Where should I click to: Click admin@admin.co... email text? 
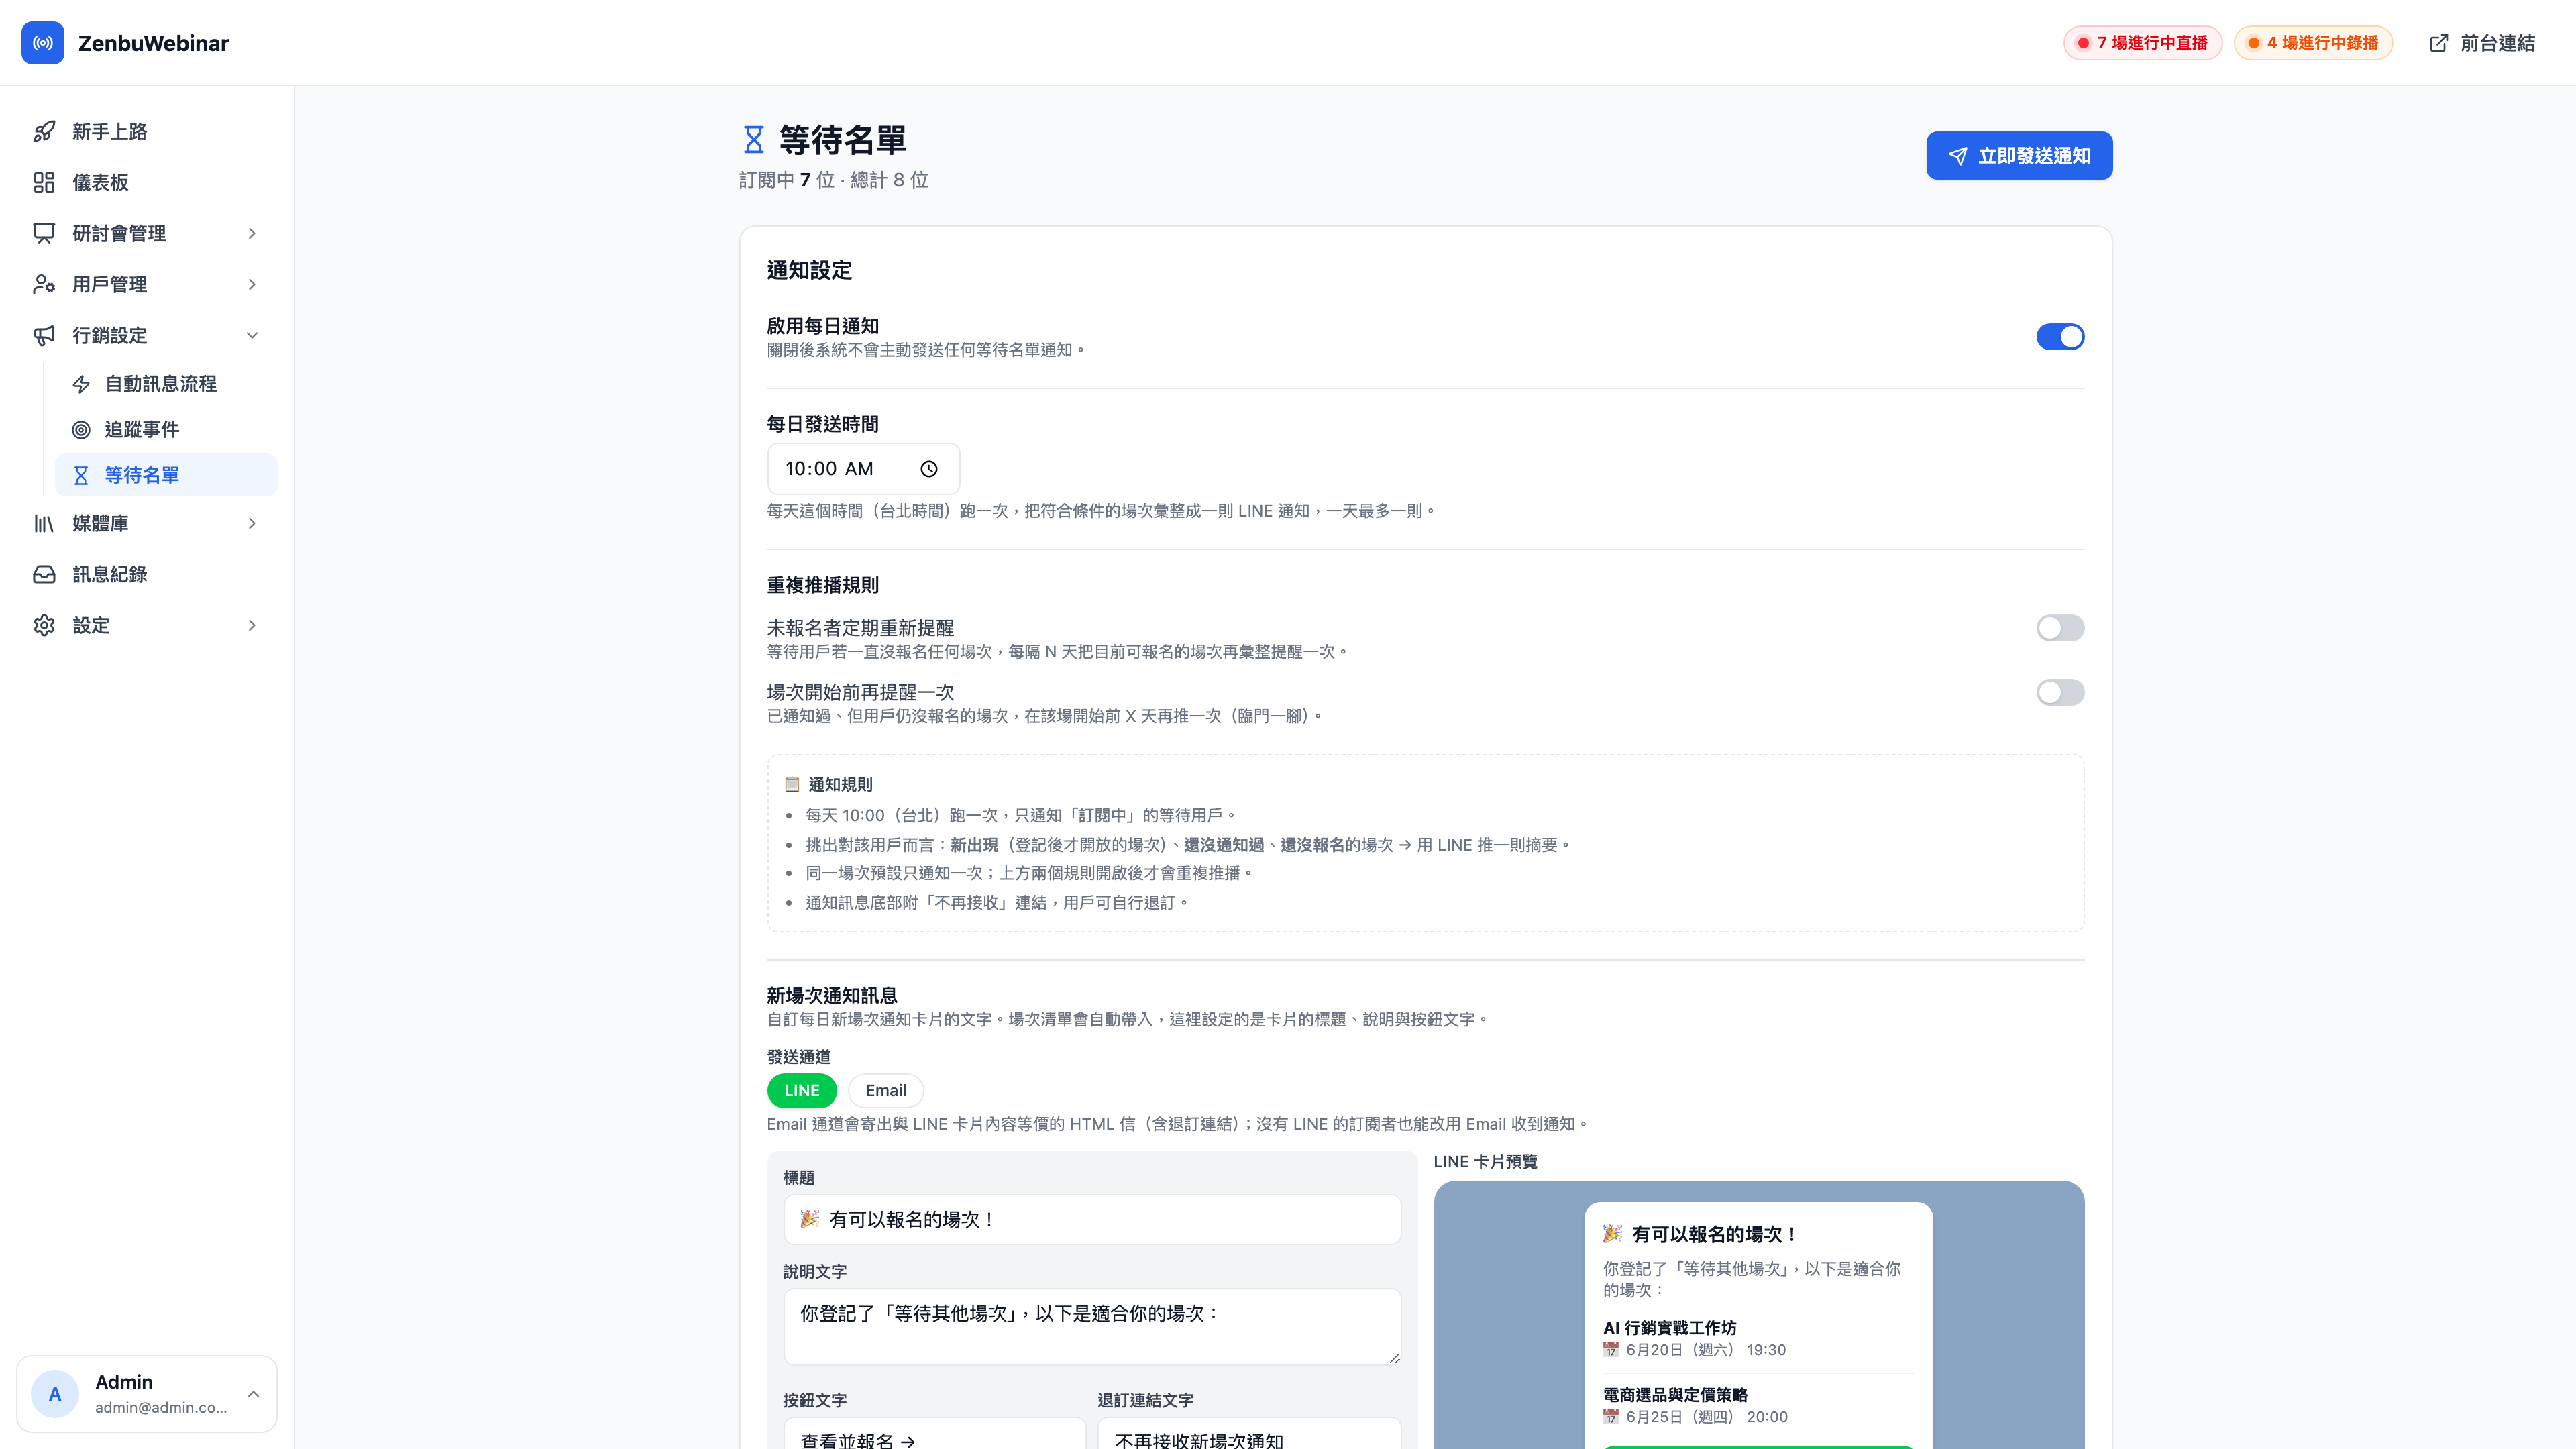161,1408
